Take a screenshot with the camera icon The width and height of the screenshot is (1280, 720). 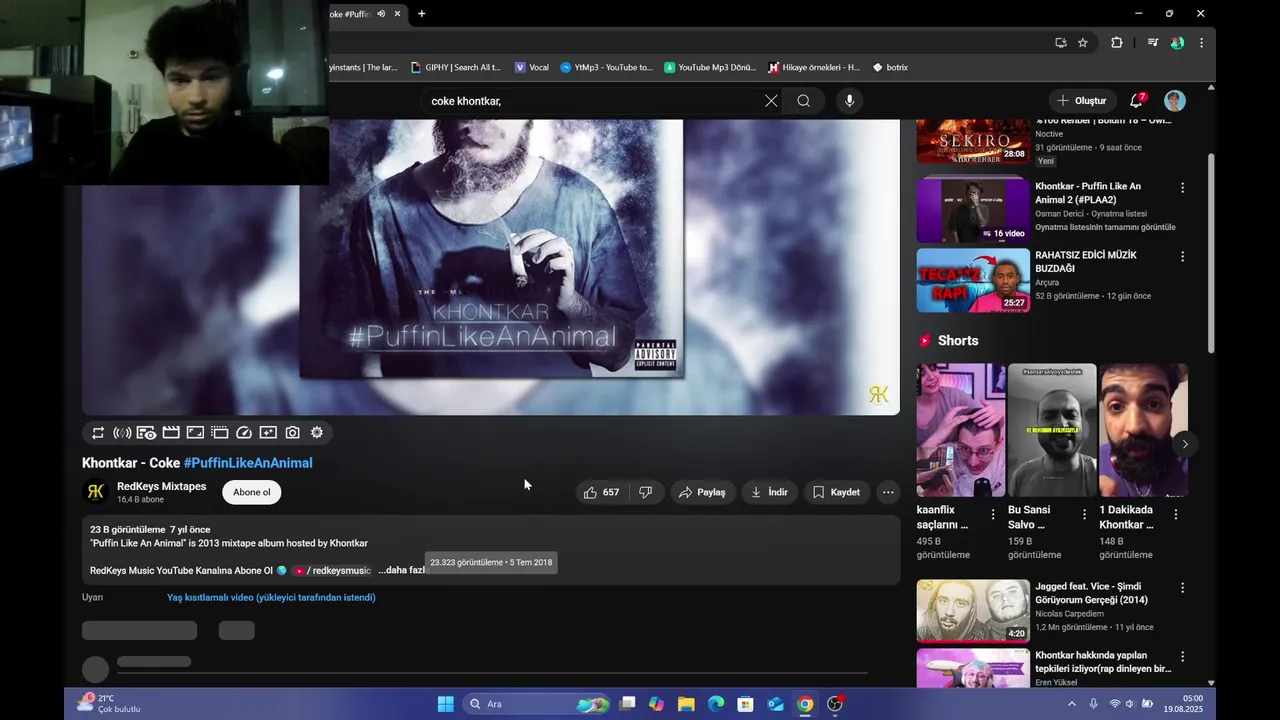[292, 433]
